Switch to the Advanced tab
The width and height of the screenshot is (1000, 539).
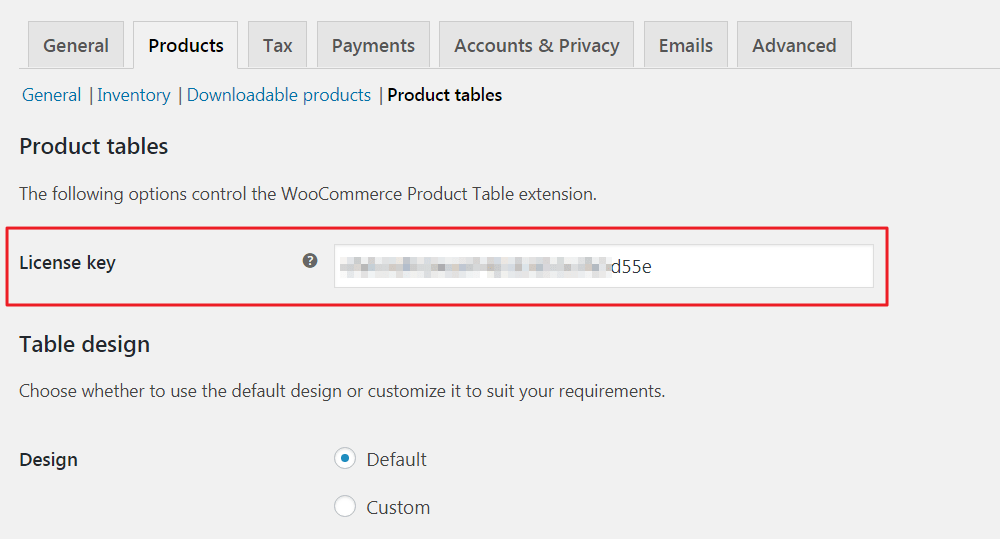[794, 46]
